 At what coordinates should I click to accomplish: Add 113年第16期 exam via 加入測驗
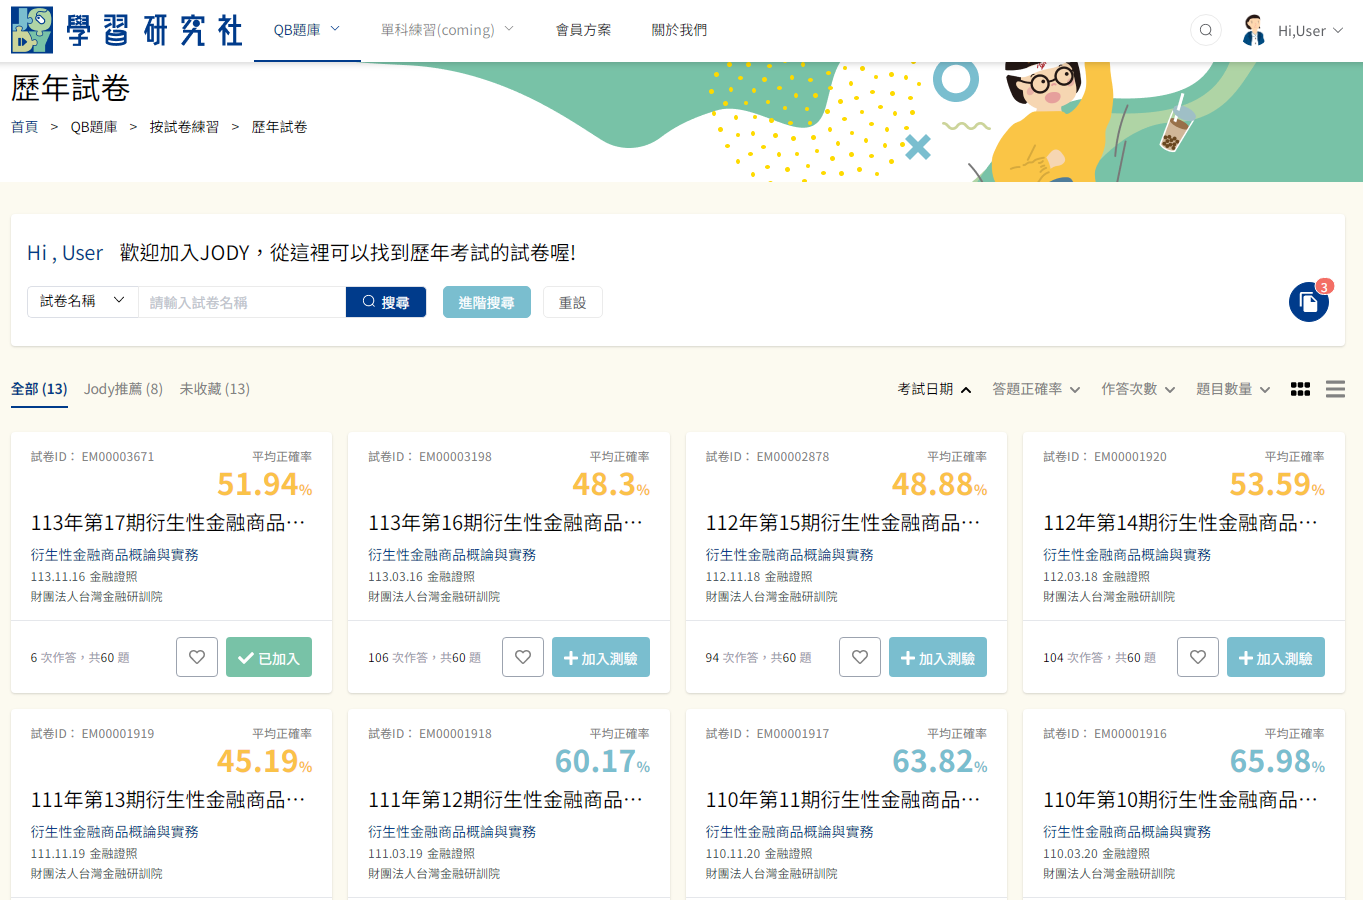(x=601, y=657)
